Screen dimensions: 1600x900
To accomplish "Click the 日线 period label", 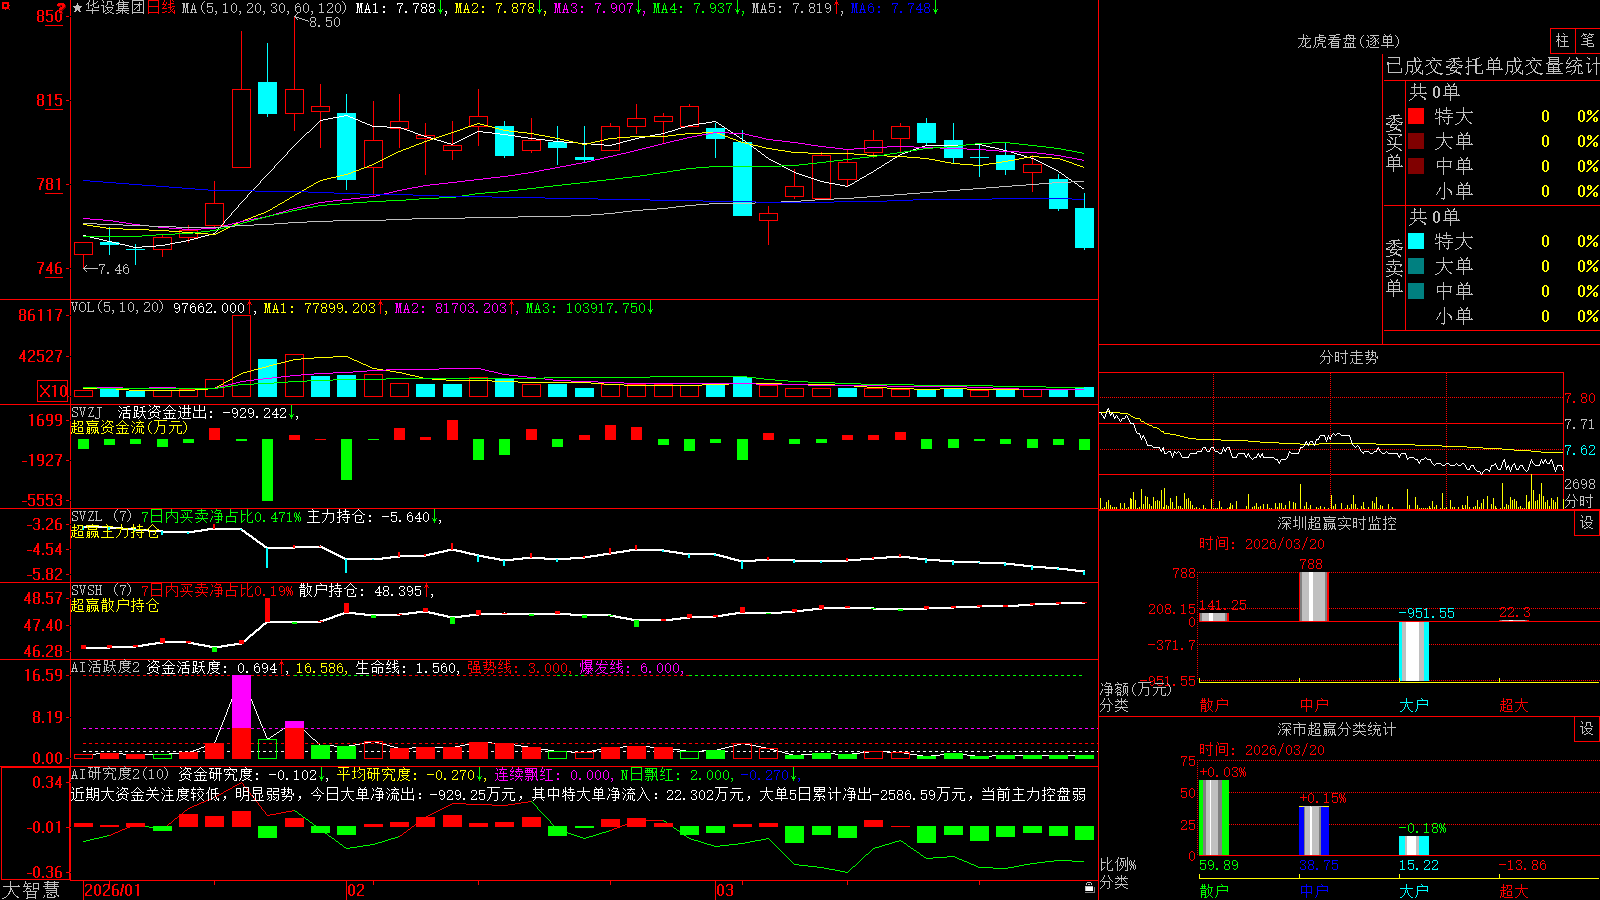I will 161,8.
